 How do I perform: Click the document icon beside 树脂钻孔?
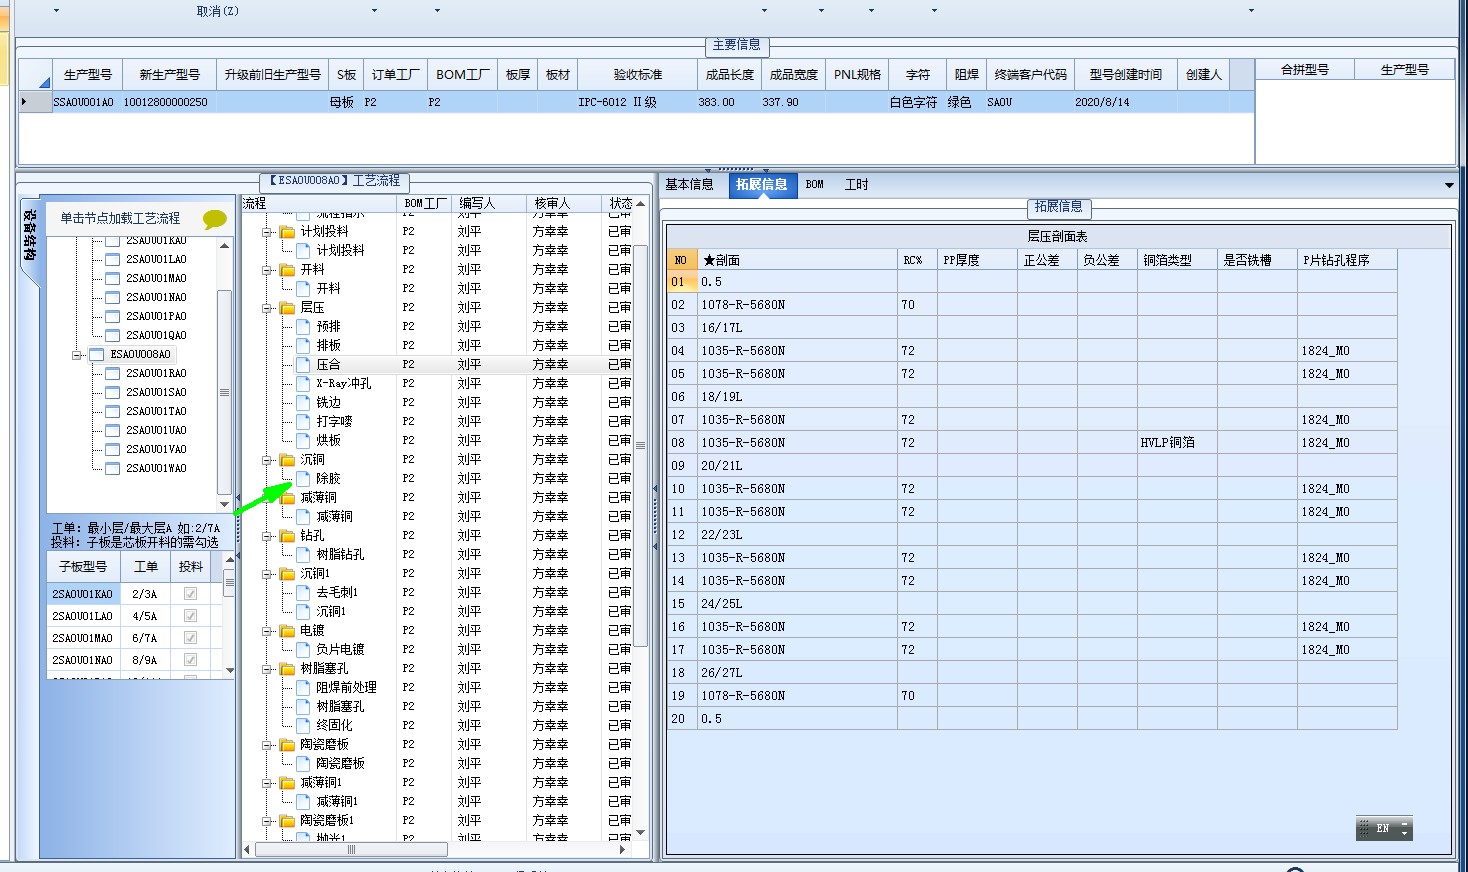click(x=303, y=555)
